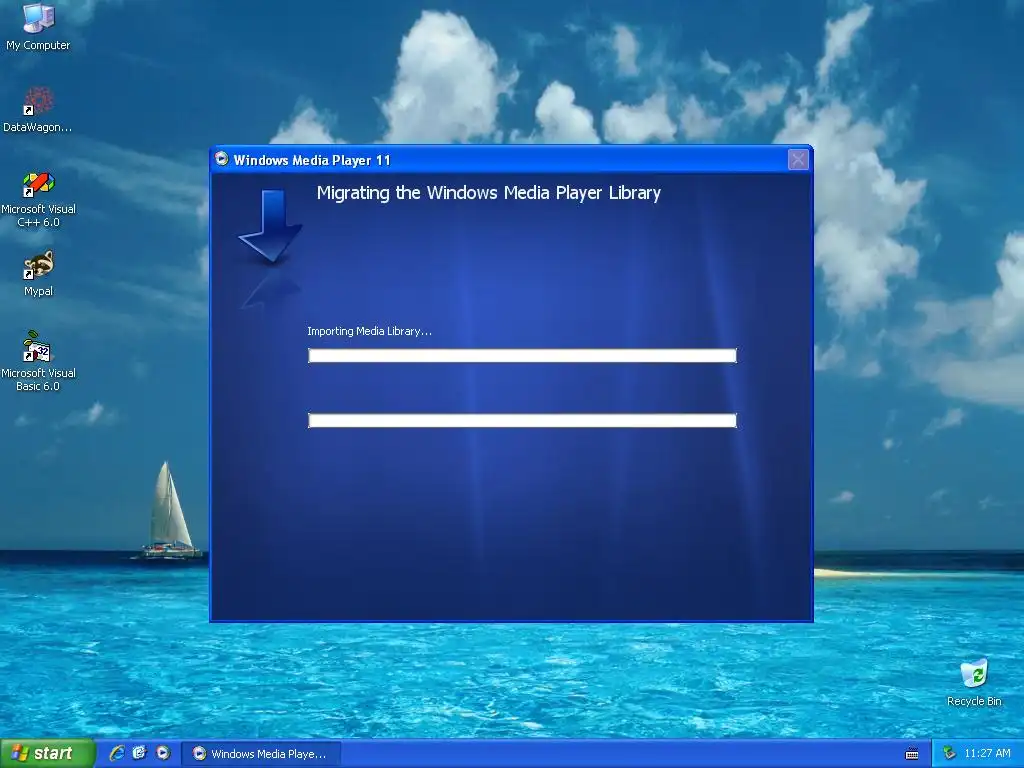Open the Start menu
This screenshot has width=1024, height=768.
[x=46, y=753]
